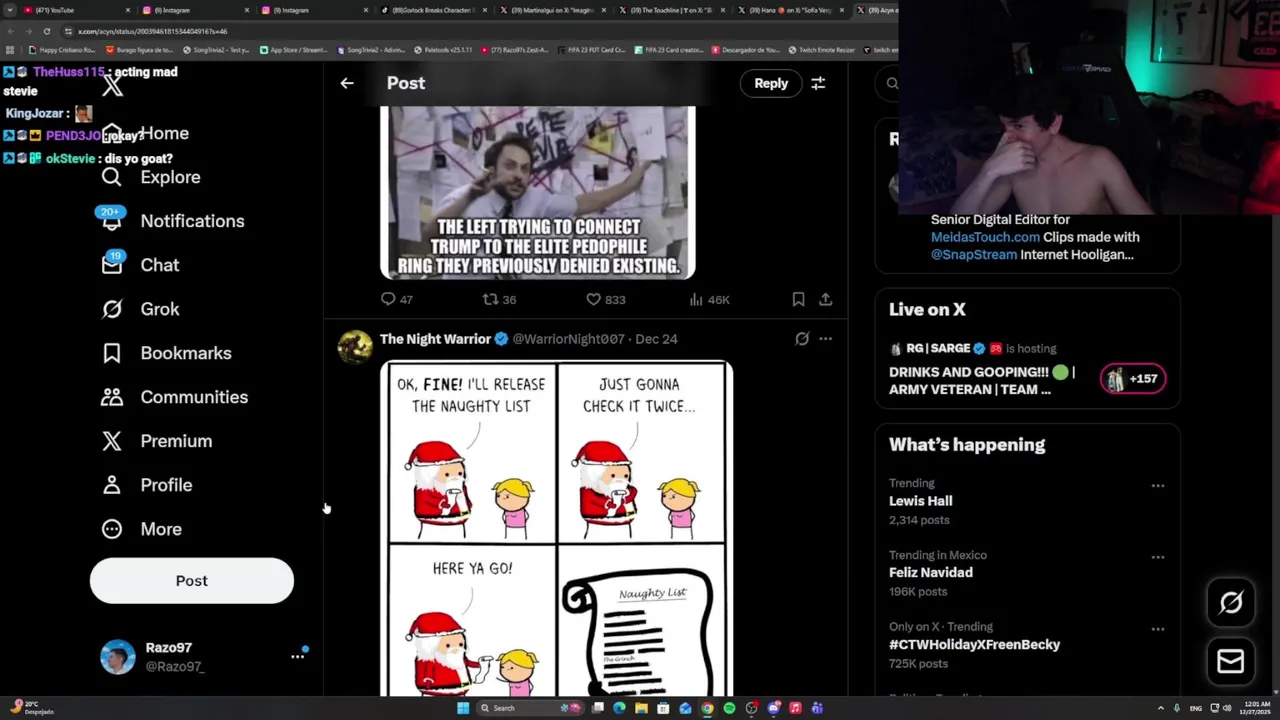Open the Feliz Navidad trending topic

(x=931, y=573)
